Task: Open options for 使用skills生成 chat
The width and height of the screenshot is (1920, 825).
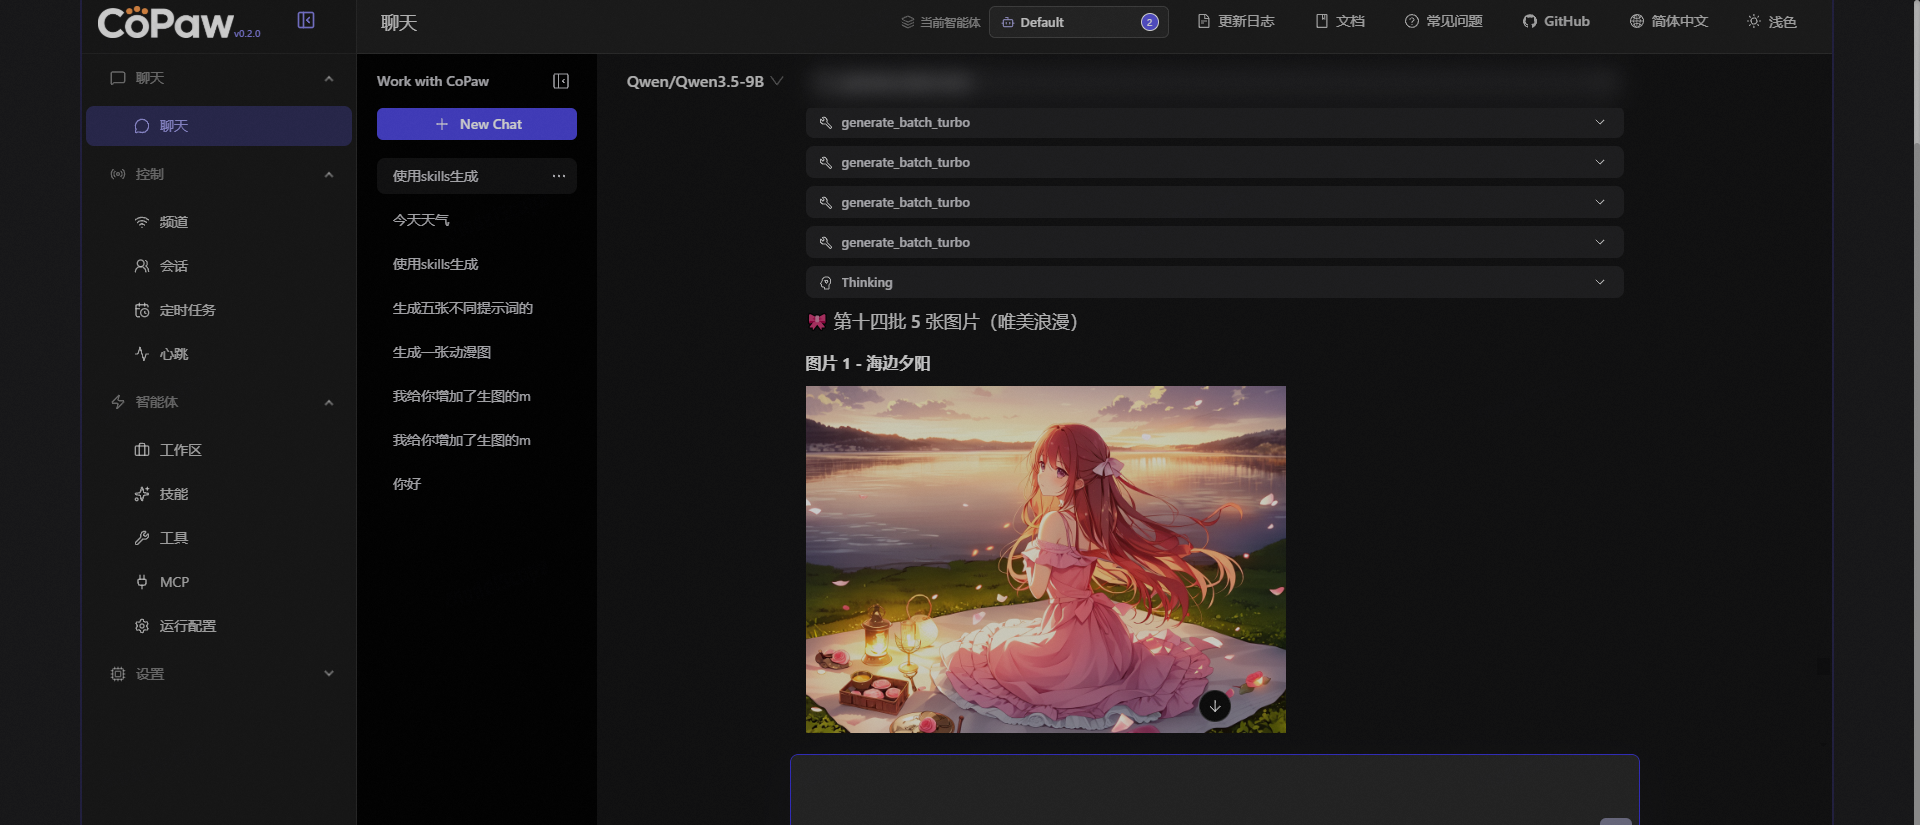Action: coord(559,176)
